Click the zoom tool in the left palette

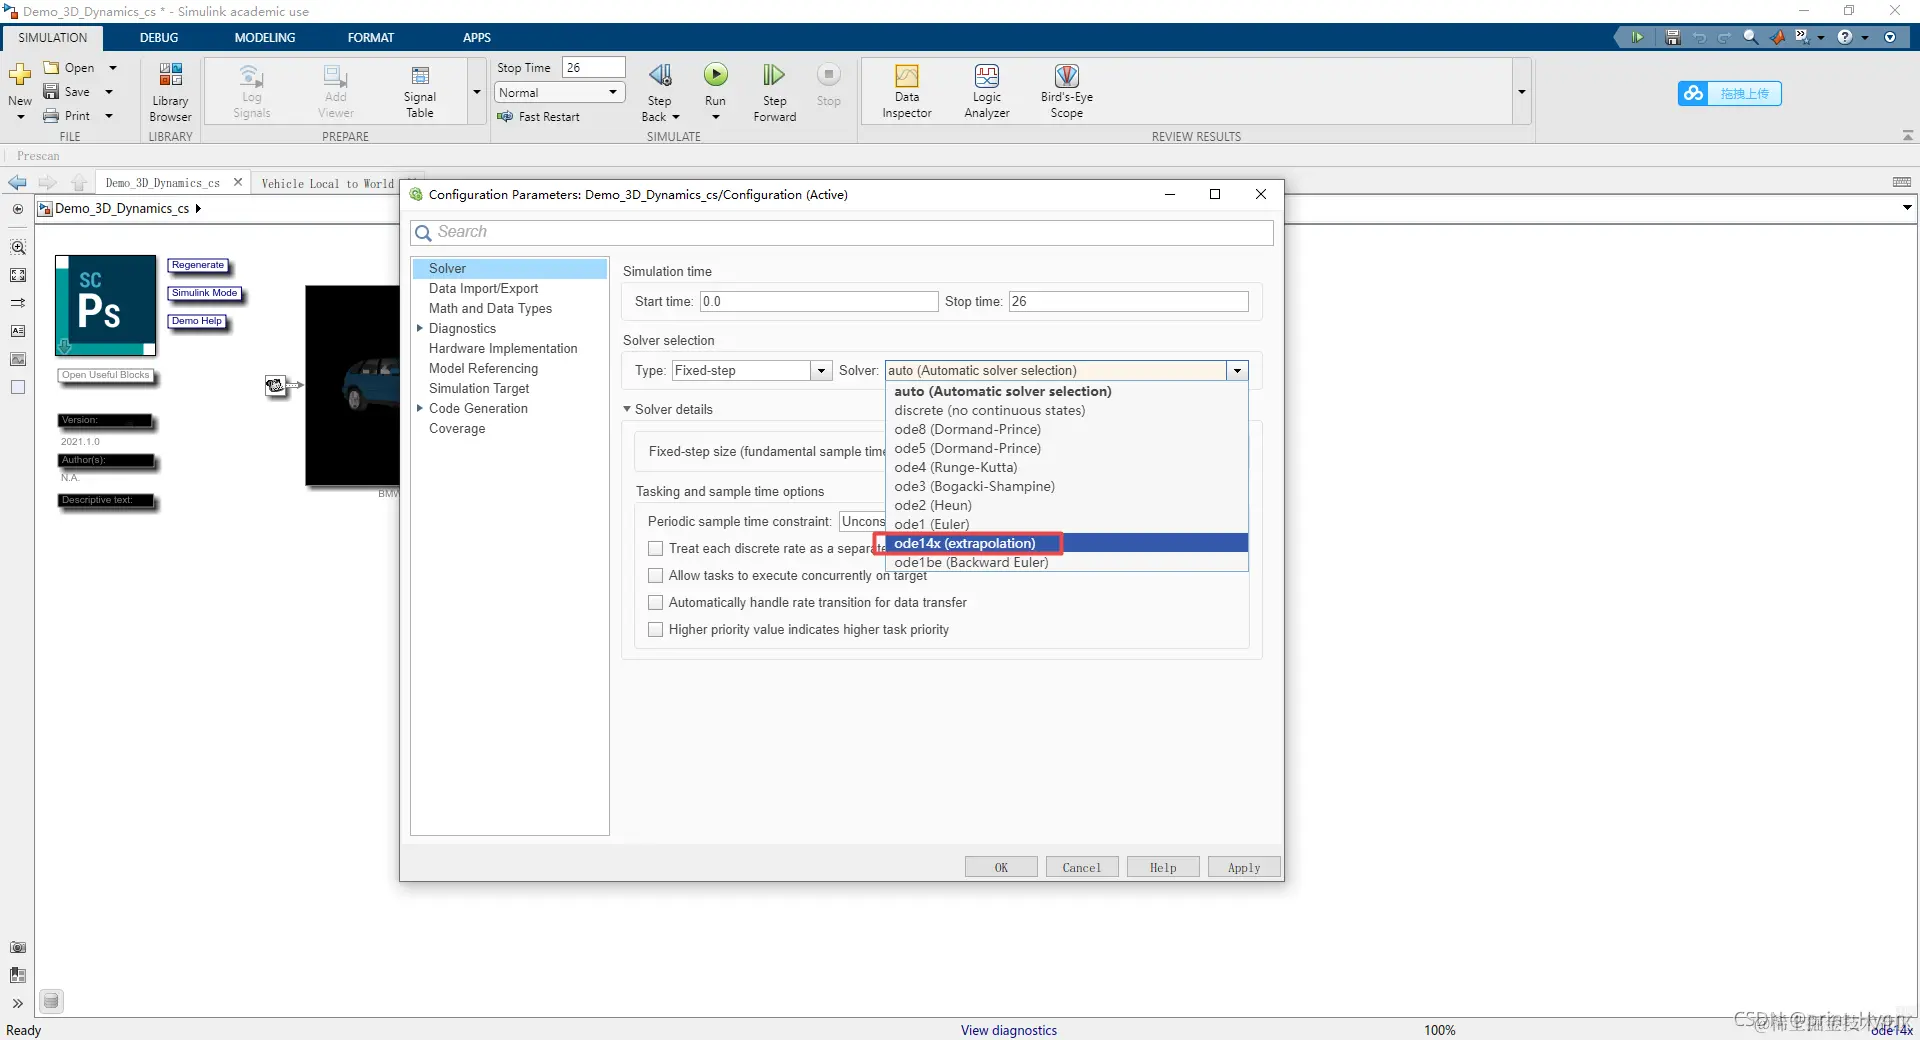coord(18,247)
